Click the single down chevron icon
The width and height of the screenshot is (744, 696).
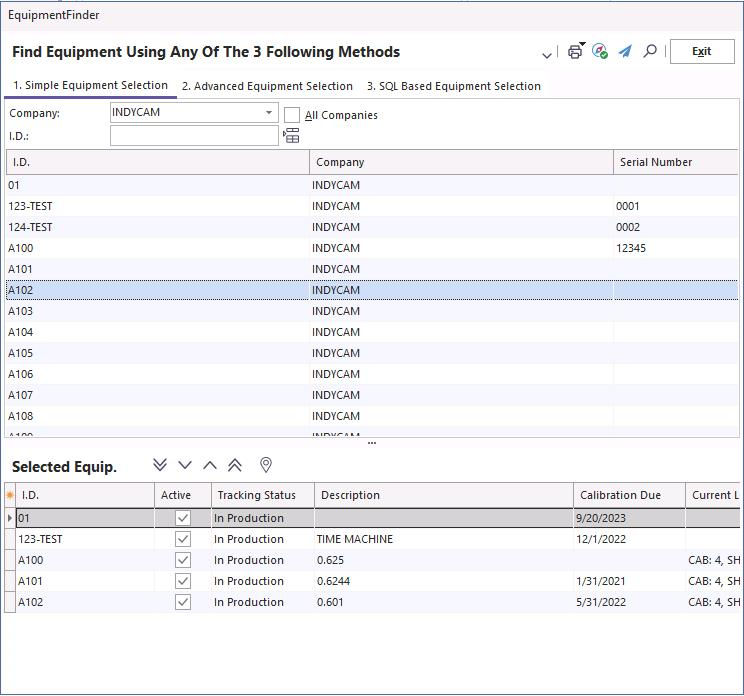185,465
